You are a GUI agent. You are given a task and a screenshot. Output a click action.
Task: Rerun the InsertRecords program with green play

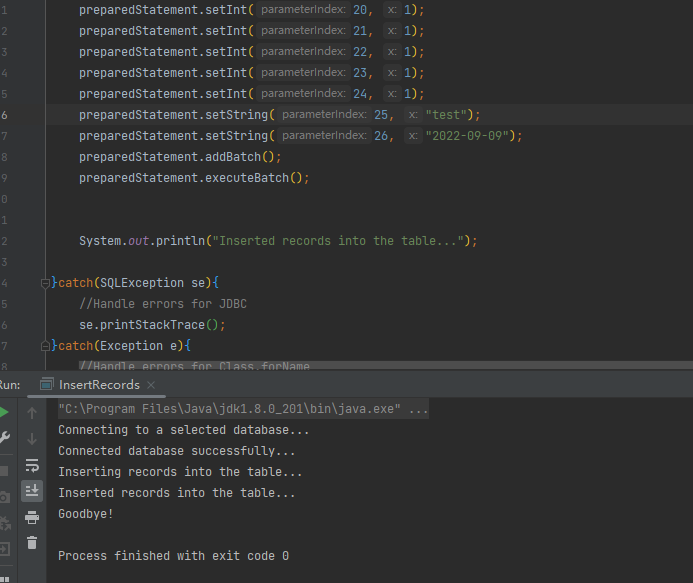(4, 412)
